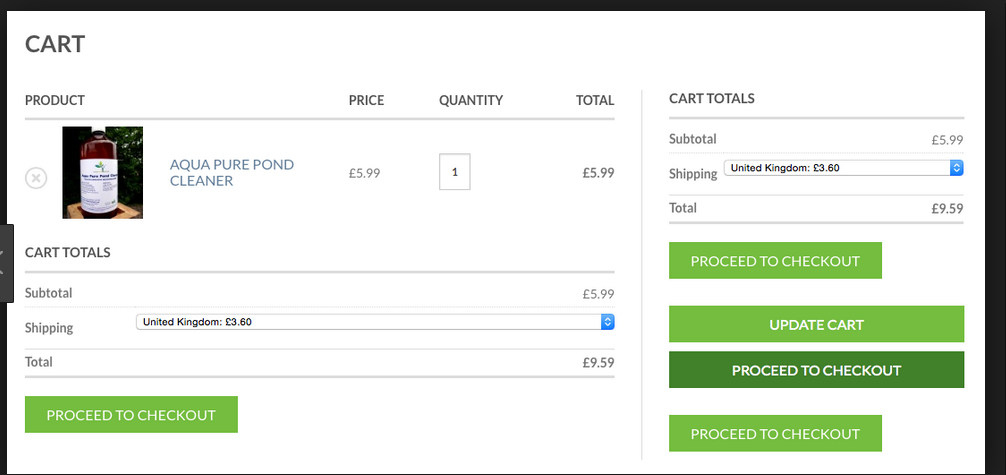Click Proceed to Checkout below dark green button
The width and height of the screenshot is (1006, 475).
pos(775,434)
